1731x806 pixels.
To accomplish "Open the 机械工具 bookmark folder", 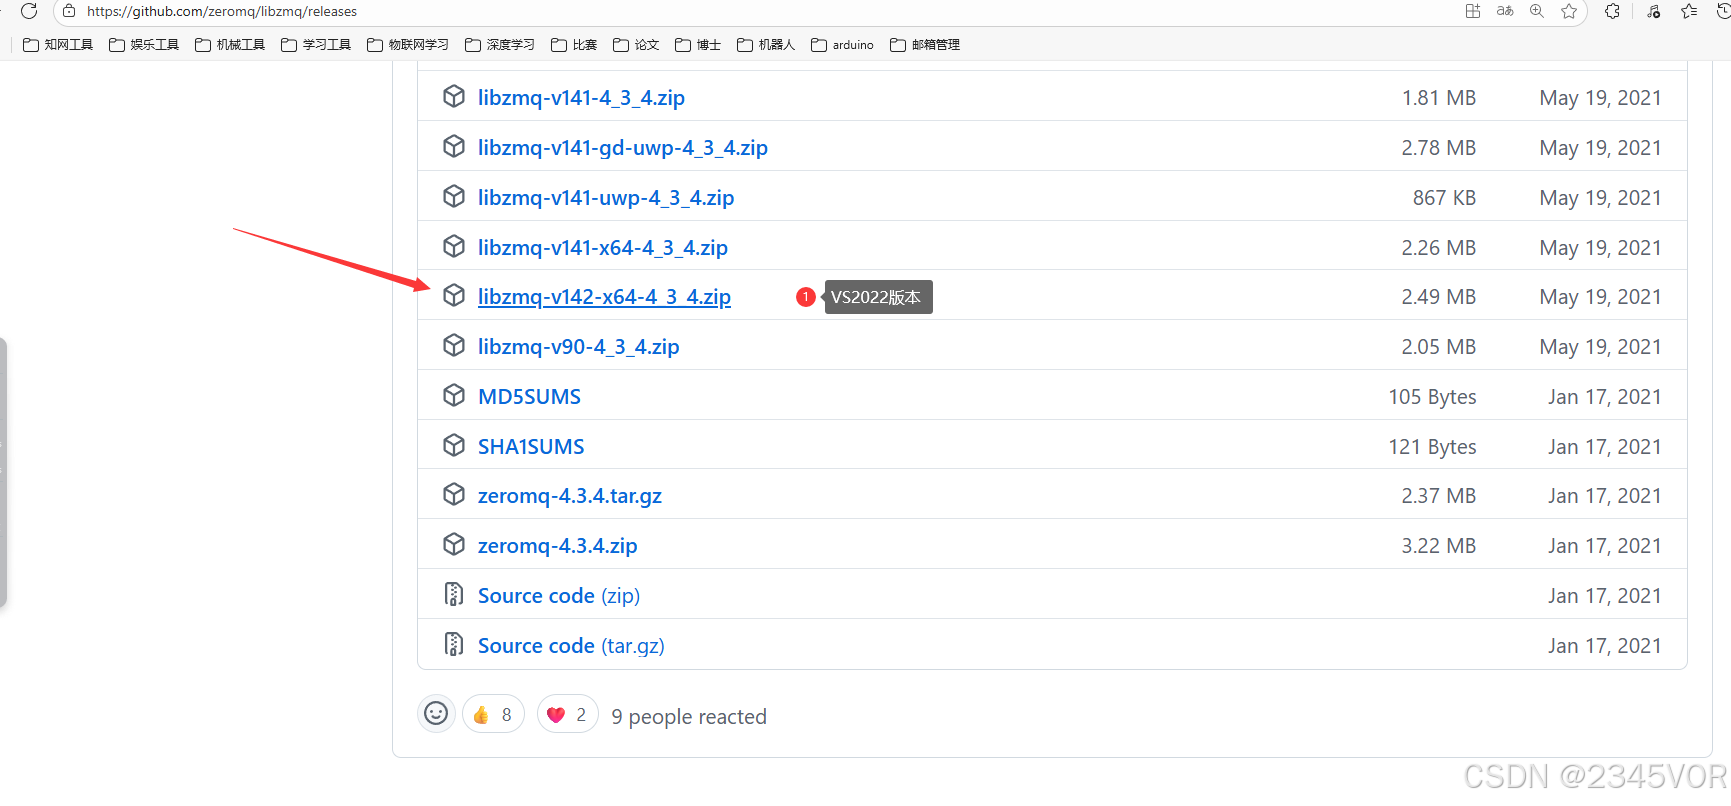I will pos(230,45).
